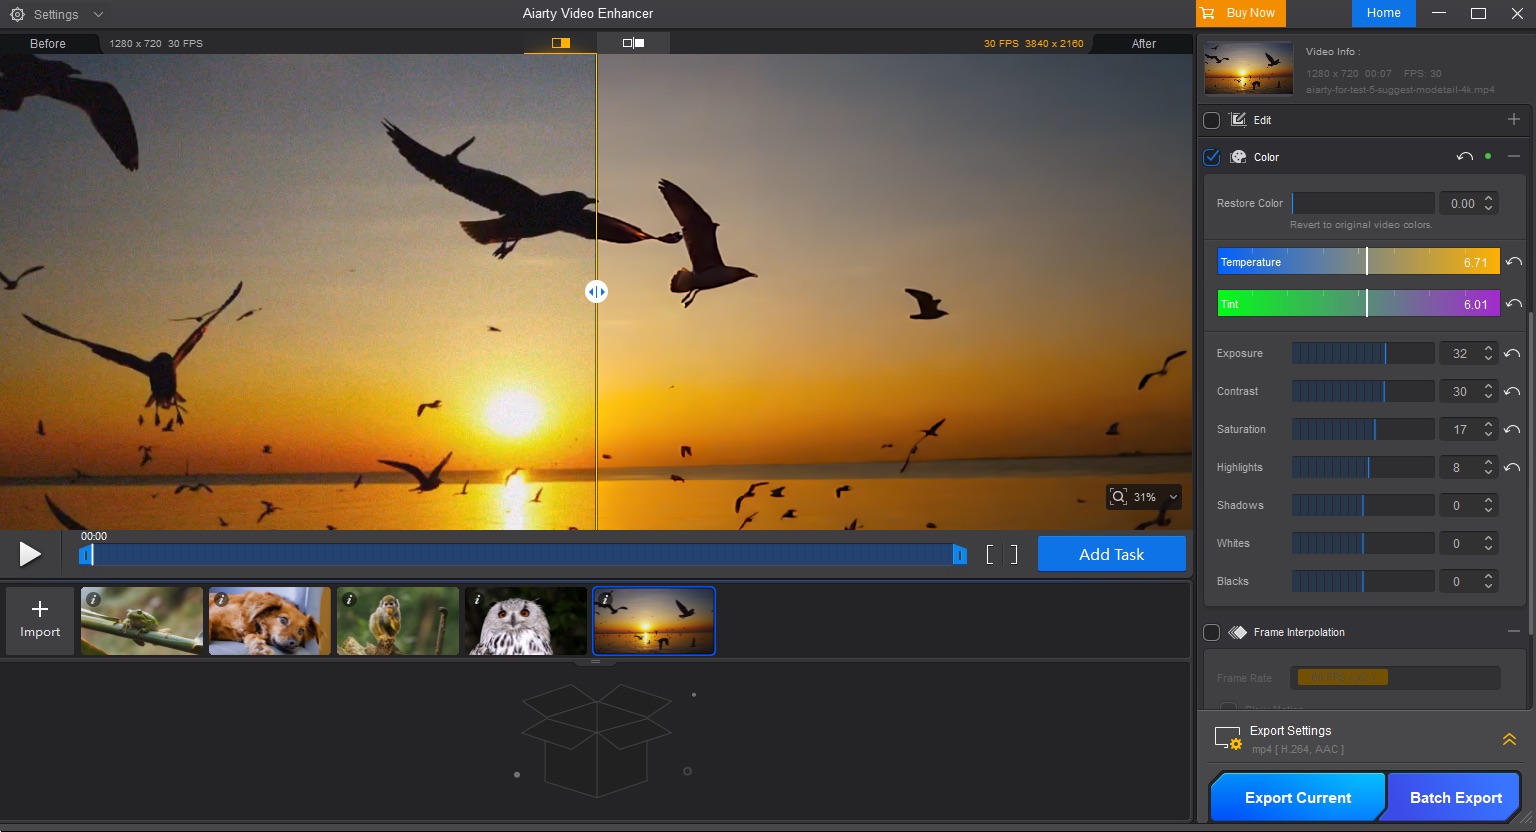This screenshot has width=1536, height=832.
Task: Expand the Edit section with plus
Action: [x=1514, y=119]
